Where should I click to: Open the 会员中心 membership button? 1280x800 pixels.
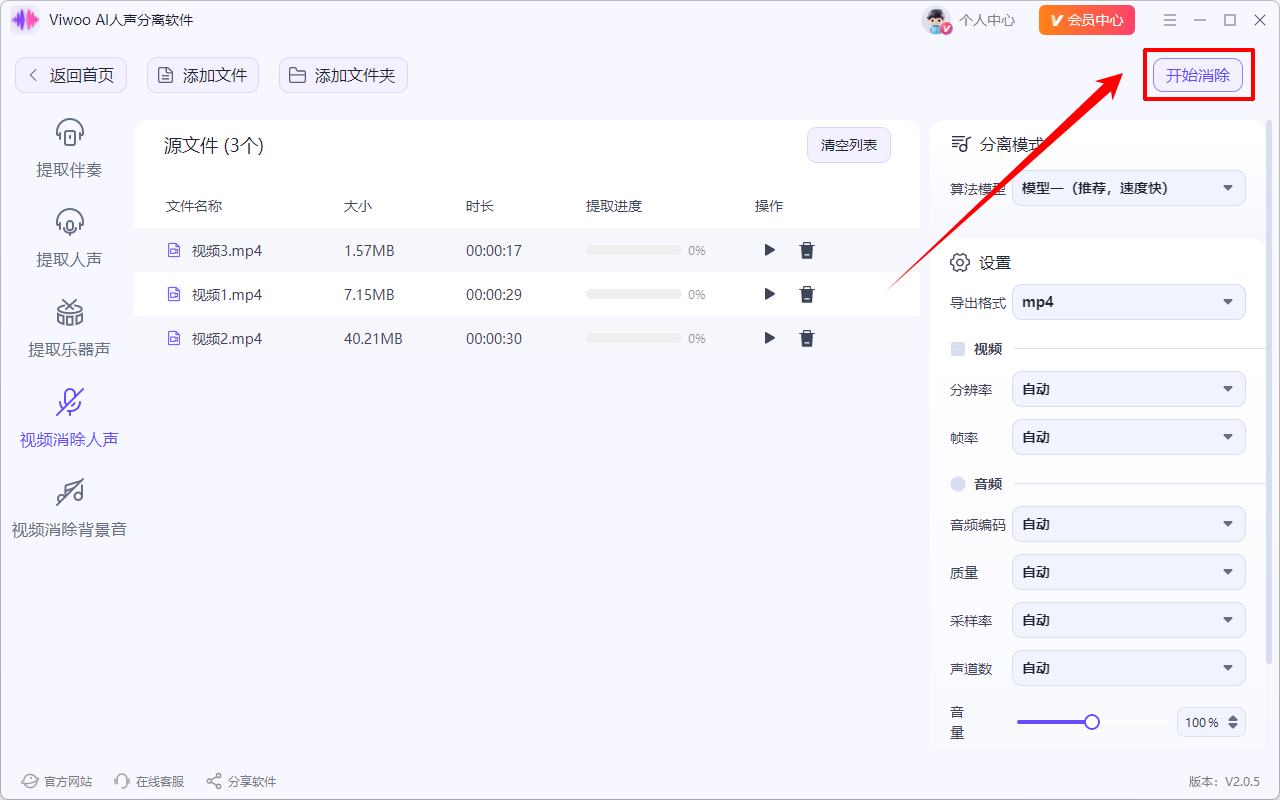pyautogui.click(x=1087, y=20)
